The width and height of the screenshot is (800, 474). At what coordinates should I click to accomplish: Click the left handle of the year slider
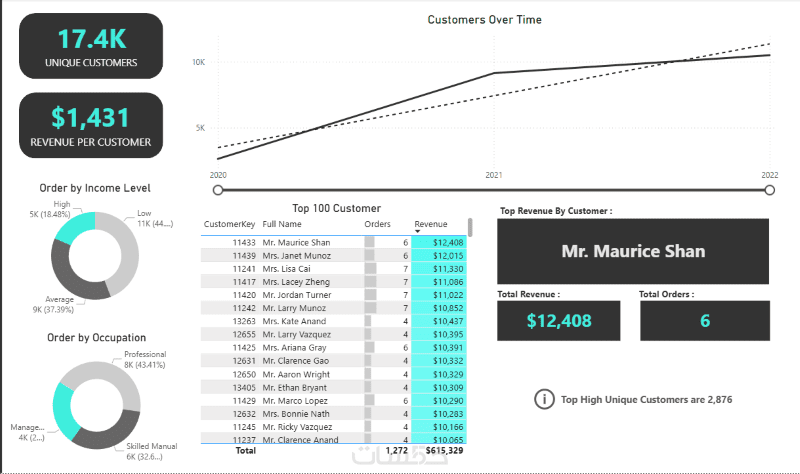pos(217,189)
